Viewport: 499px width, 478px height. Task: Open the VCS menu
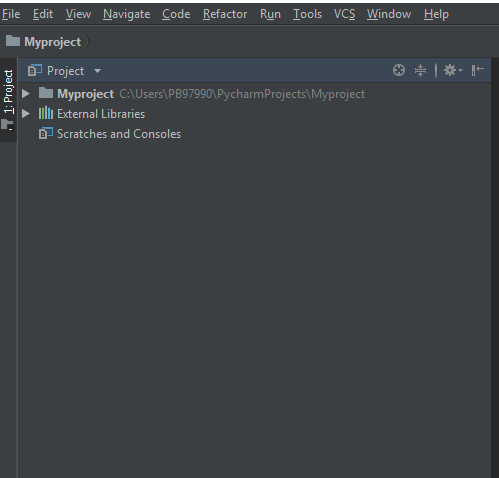pos(344,14)
